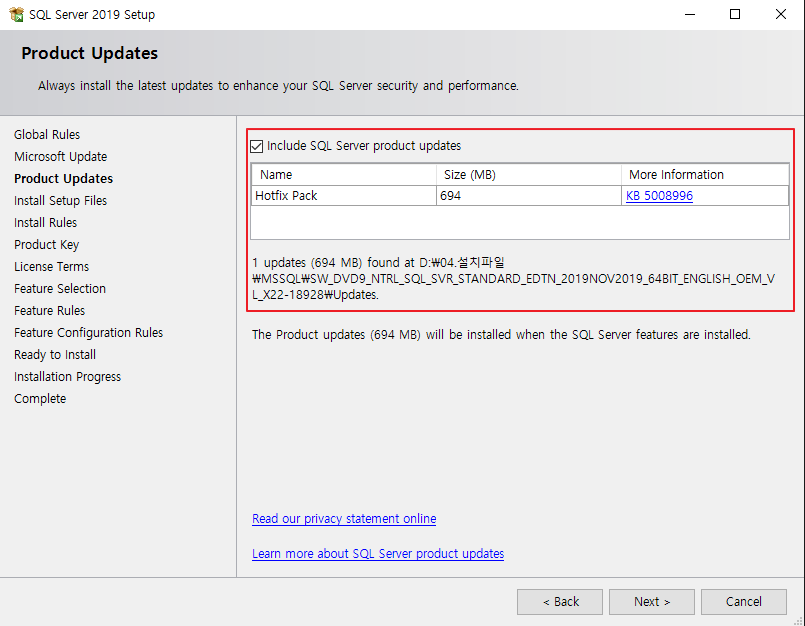Click Feature Rules in step list
Screen dimensions: 805x626
(49, 311)
